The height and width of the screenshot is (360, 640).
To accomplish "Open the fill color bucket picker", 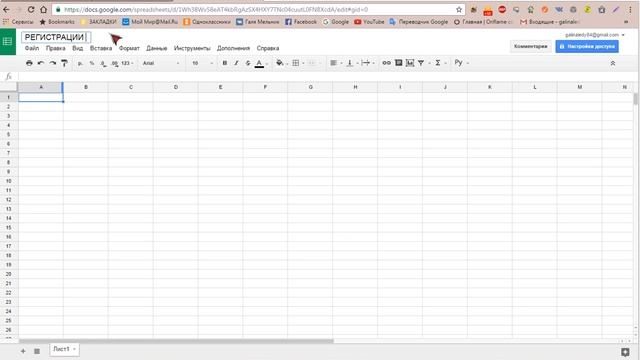I will (280, 63).
